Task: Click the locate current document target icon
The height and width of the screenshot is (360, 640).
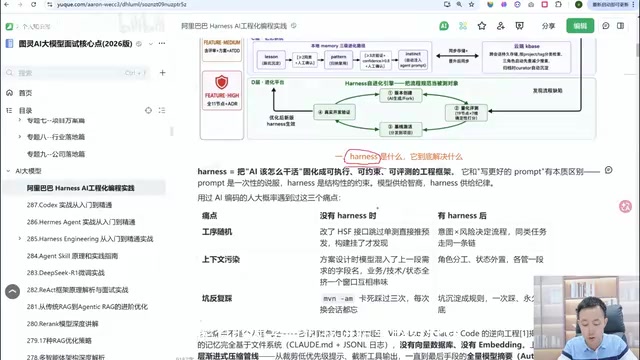Action: click(x=148, y=110)
